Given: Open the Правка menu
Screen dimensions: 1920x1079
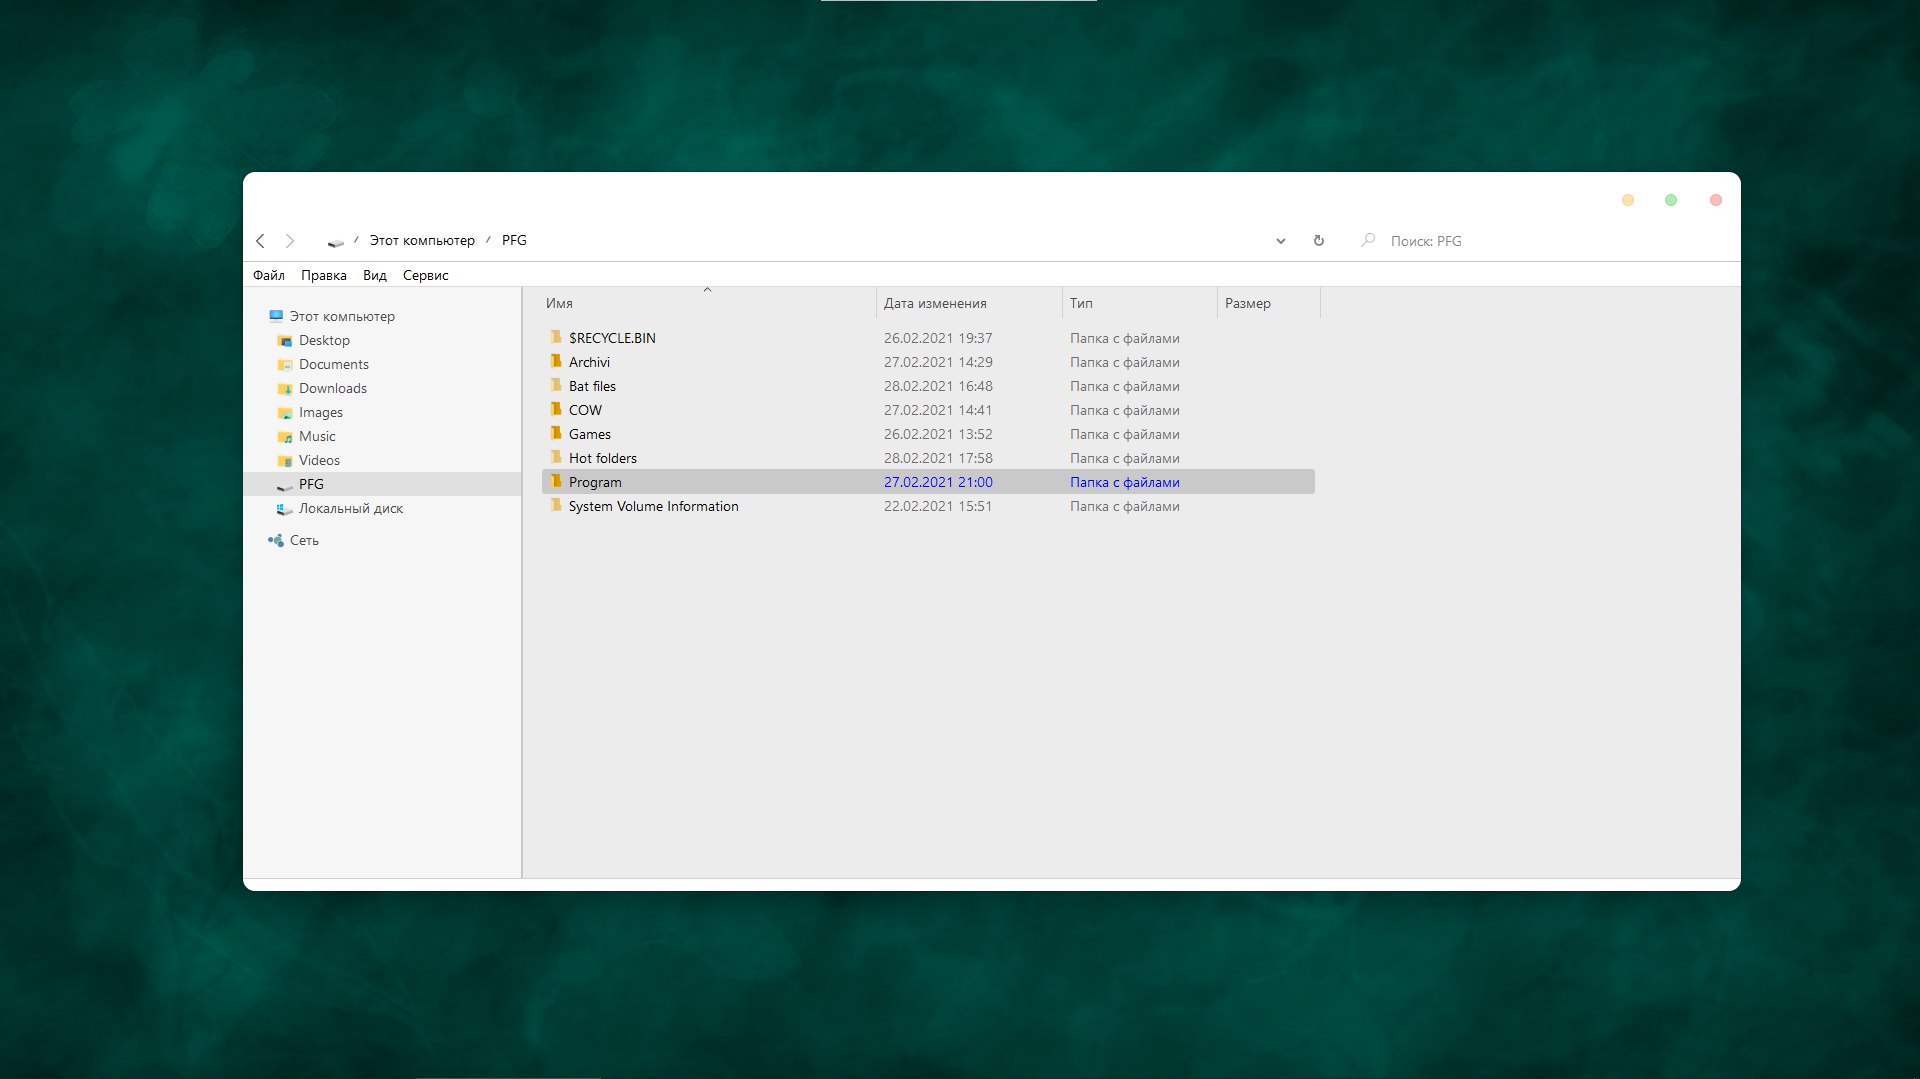Looking at the screenshot, I should pyautogui.click(x=324, y=275).
